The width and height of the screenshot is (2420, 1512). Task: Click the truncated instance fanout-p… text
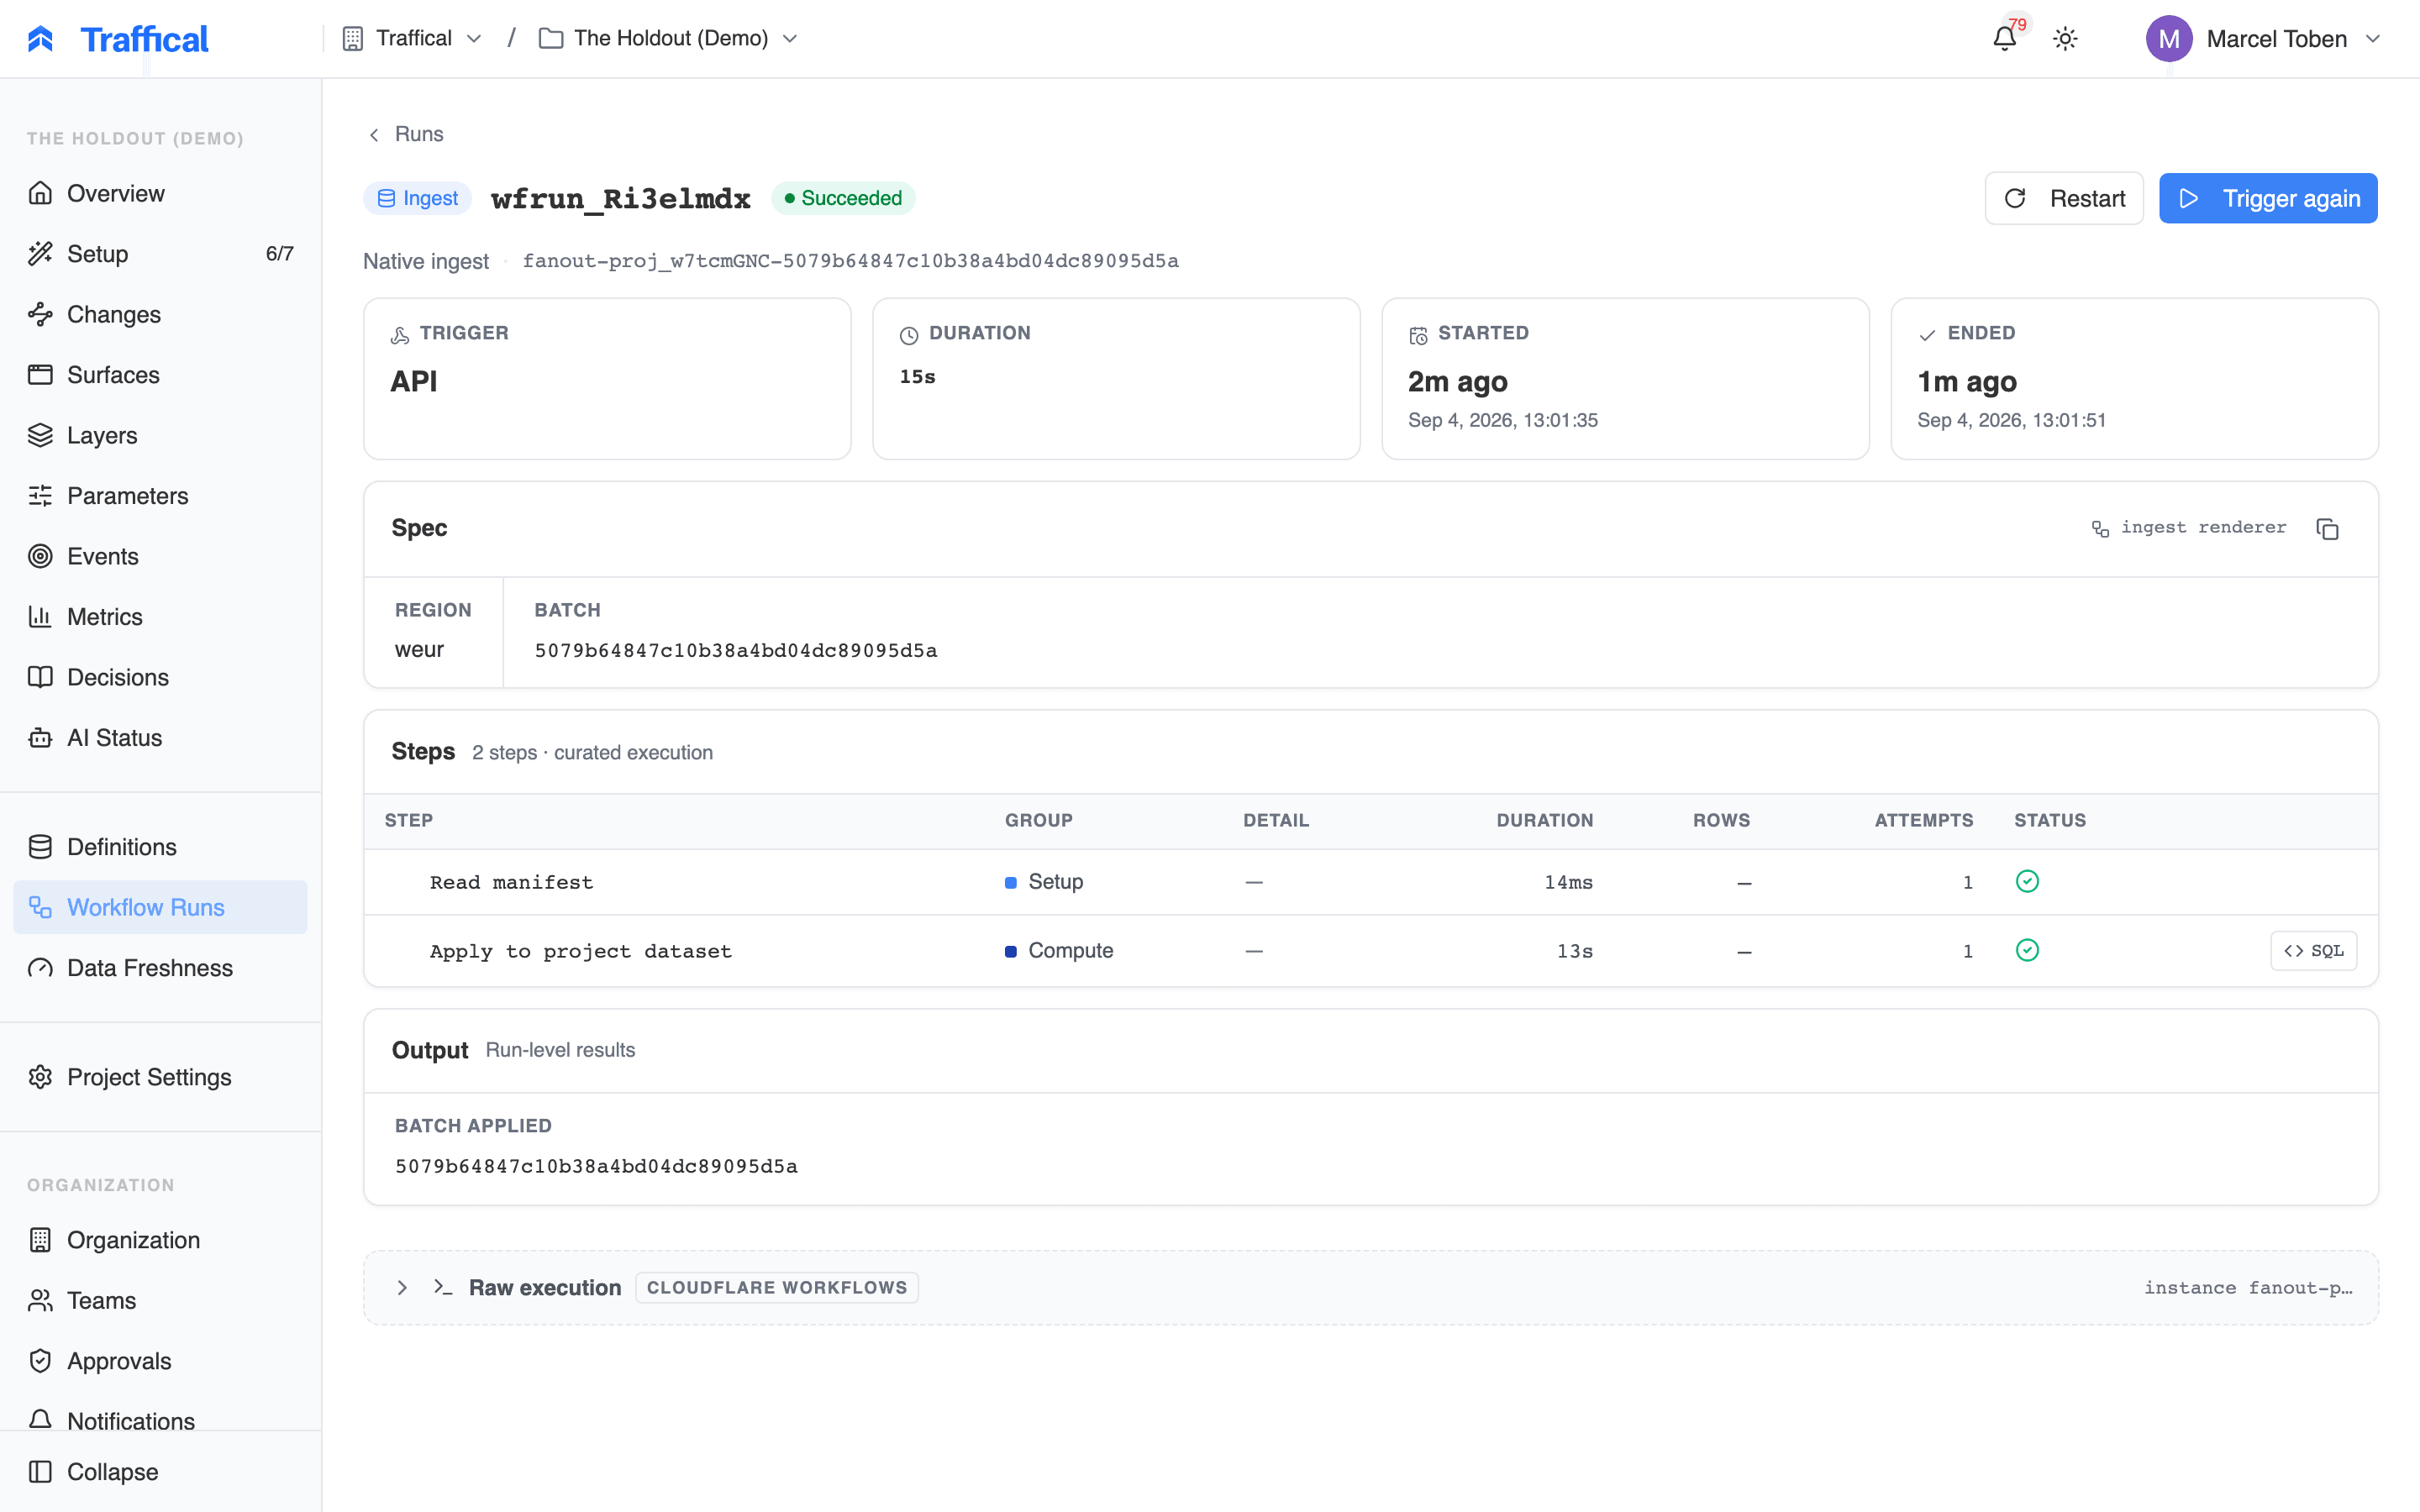tap(2247, 1288)
